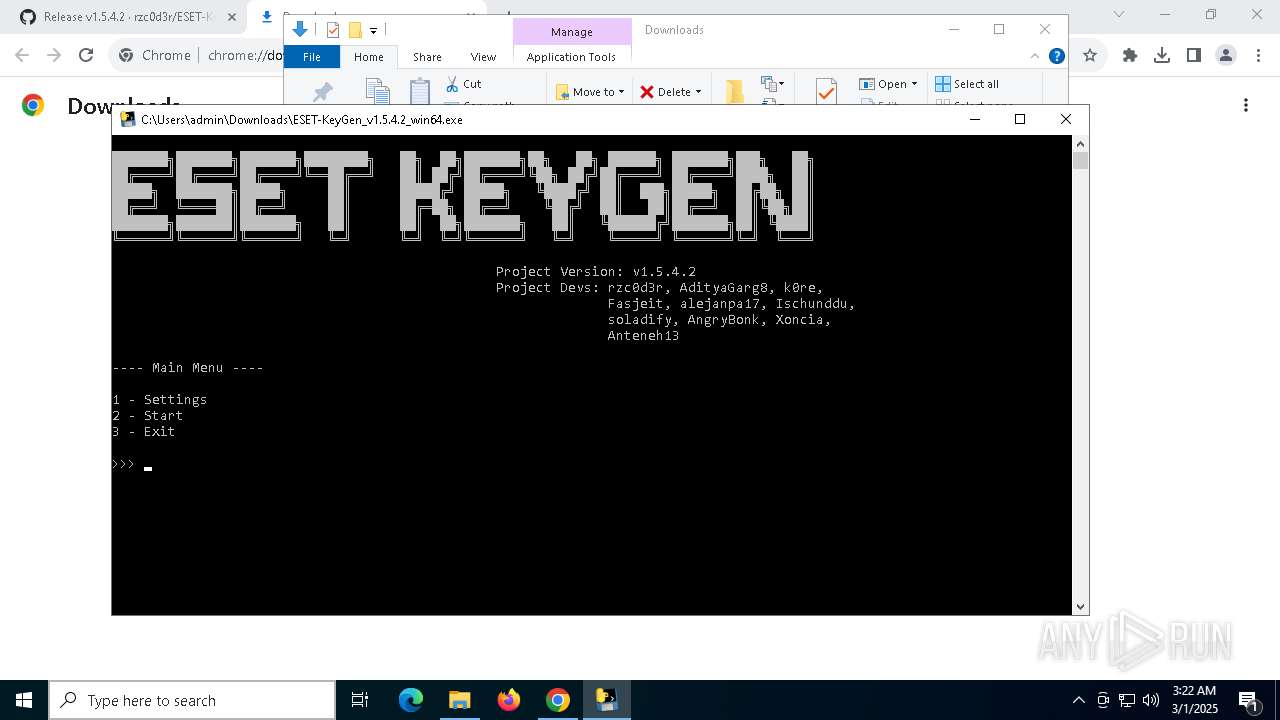Click the console input prompt
This screenshot has width=1280, height=720.
(132, 464)
